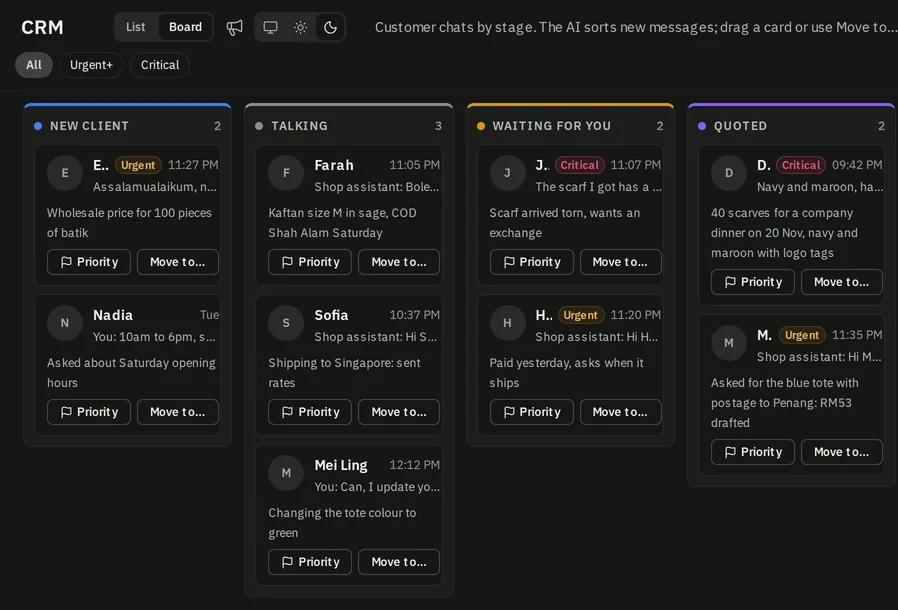This screenshot has height=610, width=898.
Task: Select the system theme monitor icon
Action: coord(270,27)
